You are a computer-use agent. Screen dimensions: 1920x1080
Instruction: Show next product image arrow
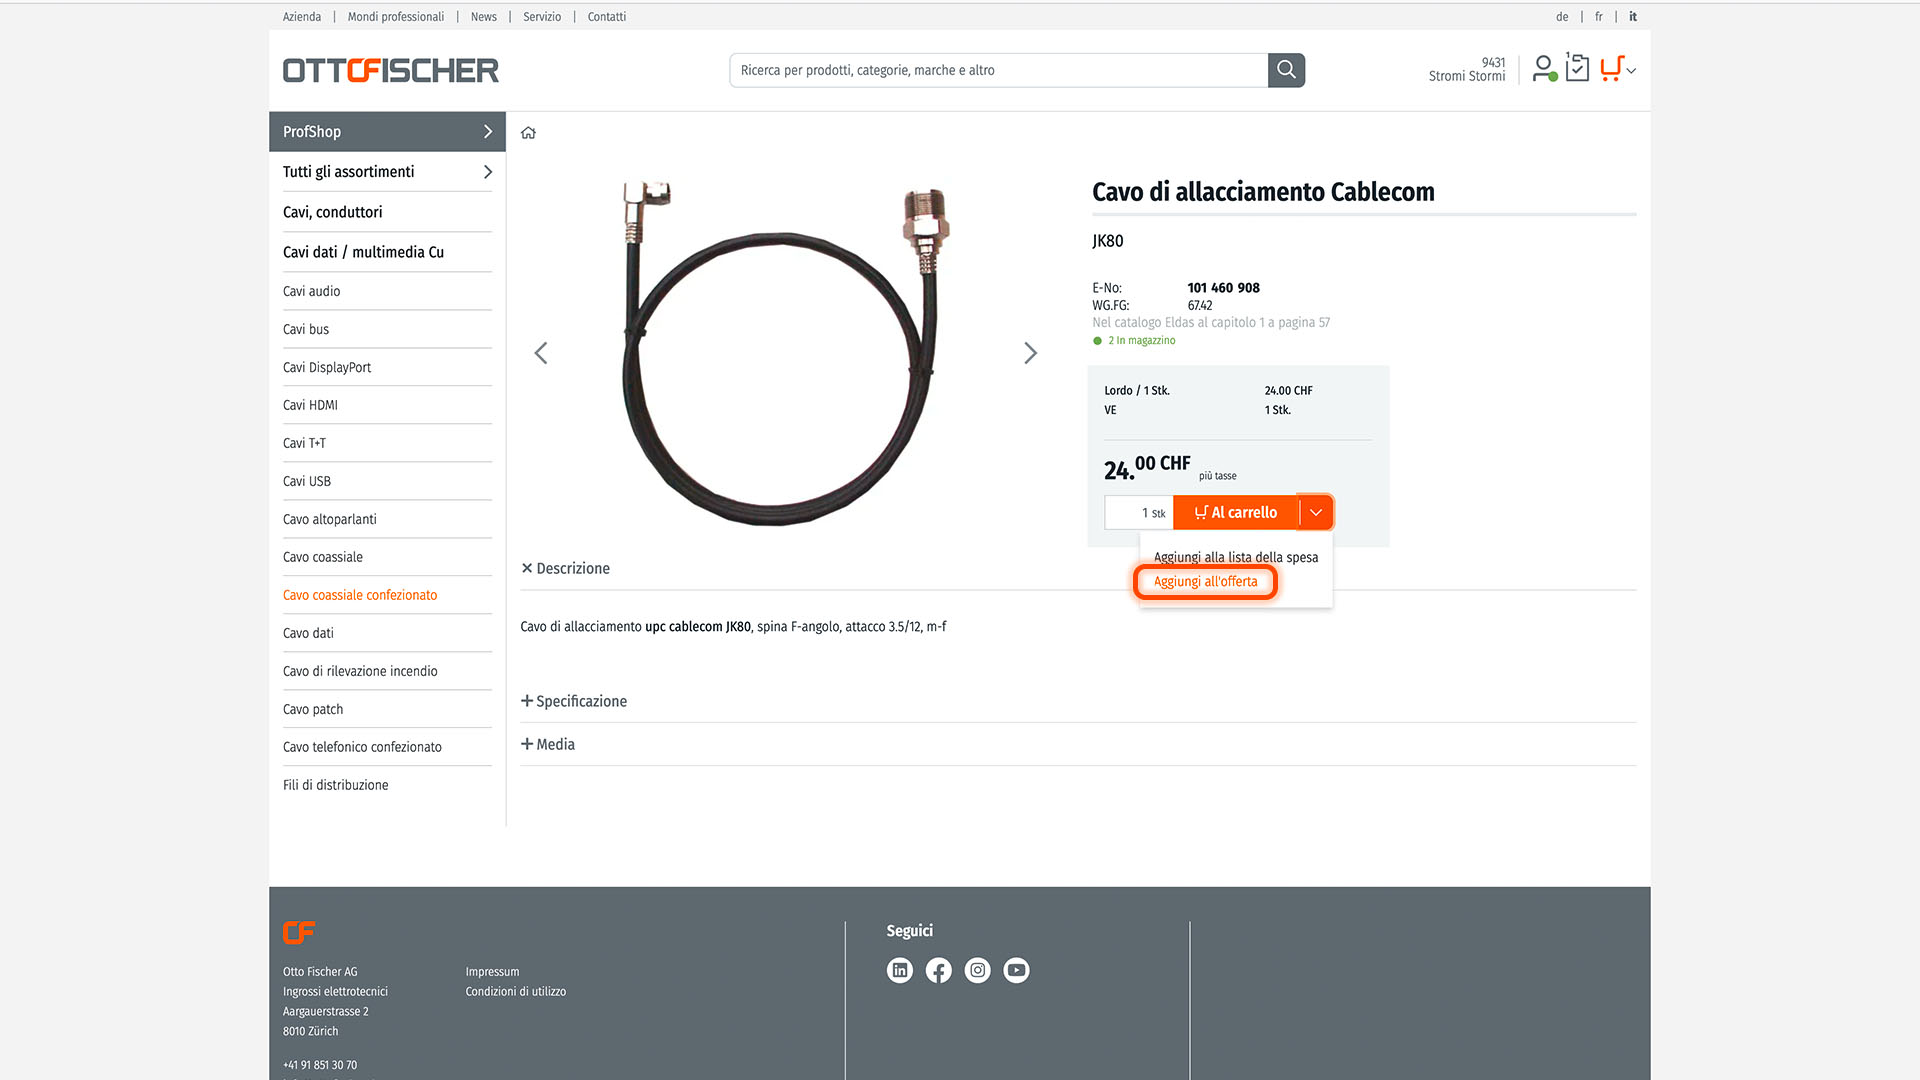coord(1030,353)
